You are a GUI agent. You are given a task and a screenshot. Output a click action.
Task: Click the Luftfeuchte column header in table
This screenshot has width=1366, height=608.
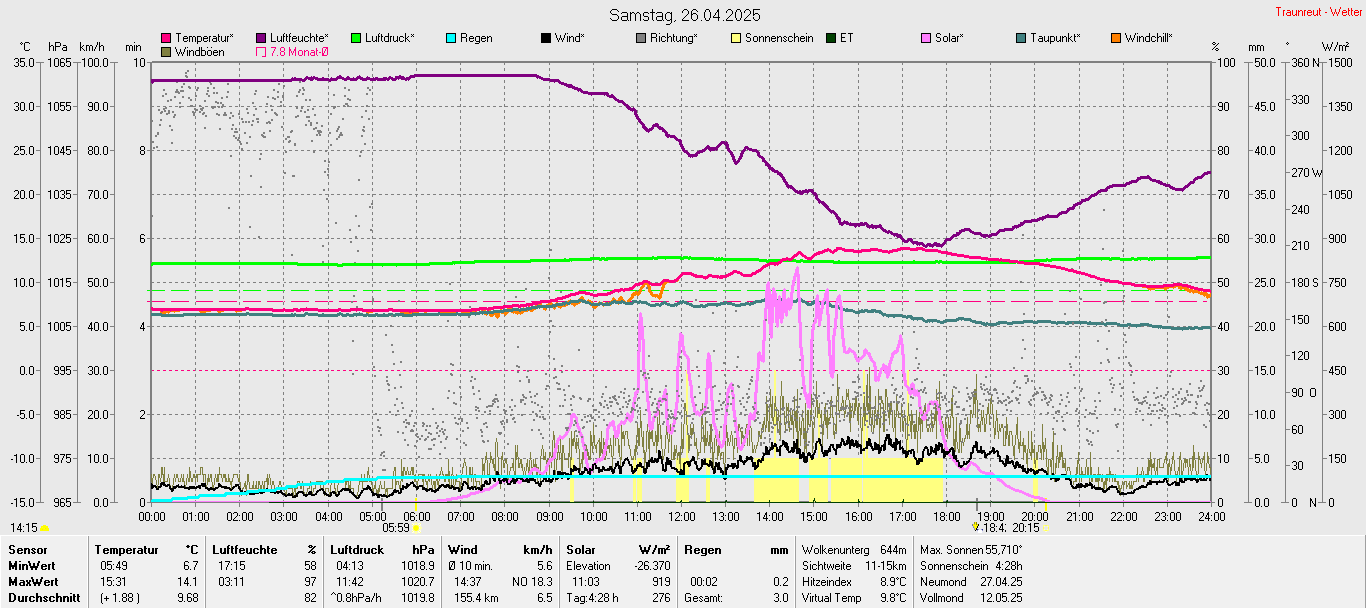click(x=245, y=550)
